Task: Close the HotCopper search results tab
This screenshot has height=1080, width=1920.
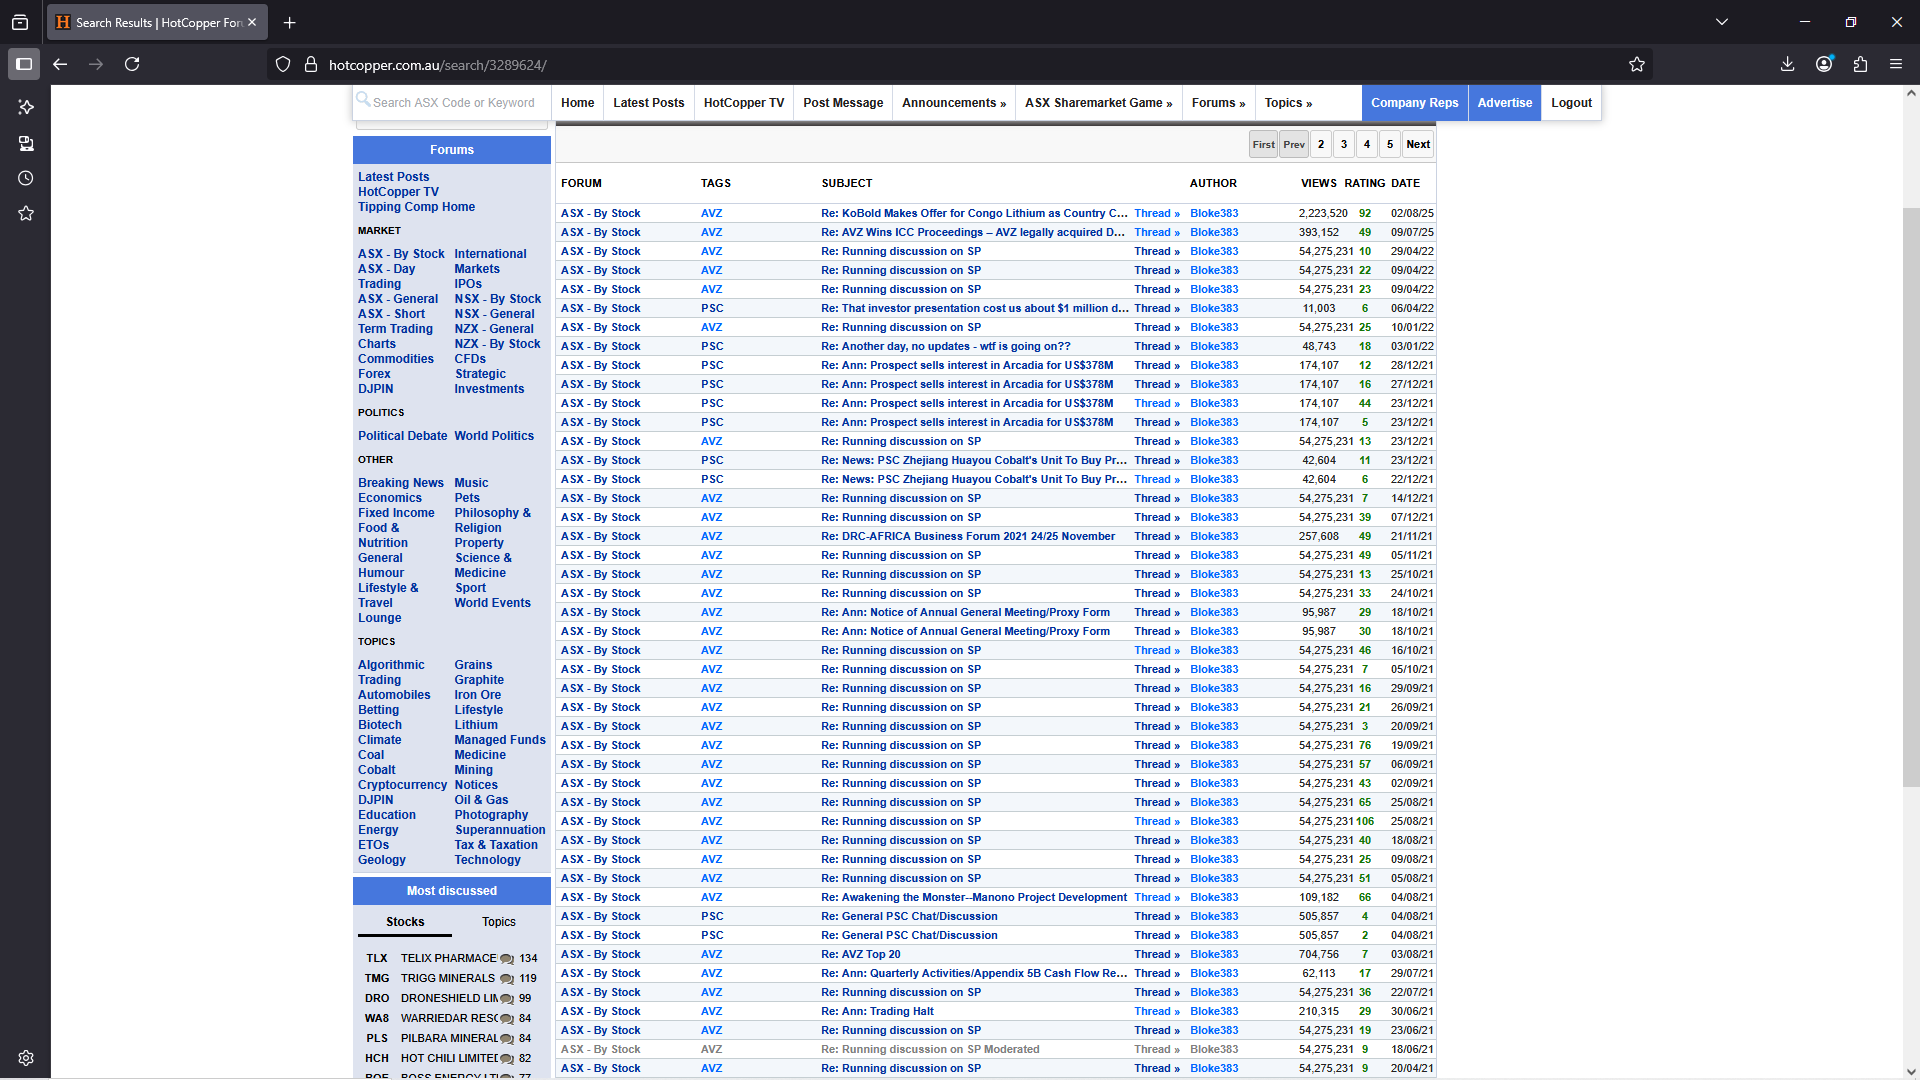Action: 252,22
